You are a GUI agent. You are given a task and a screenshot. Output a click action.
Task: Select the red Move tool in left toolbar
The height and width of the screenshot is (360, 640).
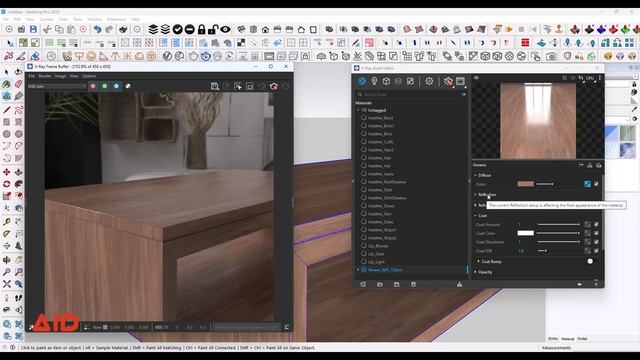tap(7, 172)
